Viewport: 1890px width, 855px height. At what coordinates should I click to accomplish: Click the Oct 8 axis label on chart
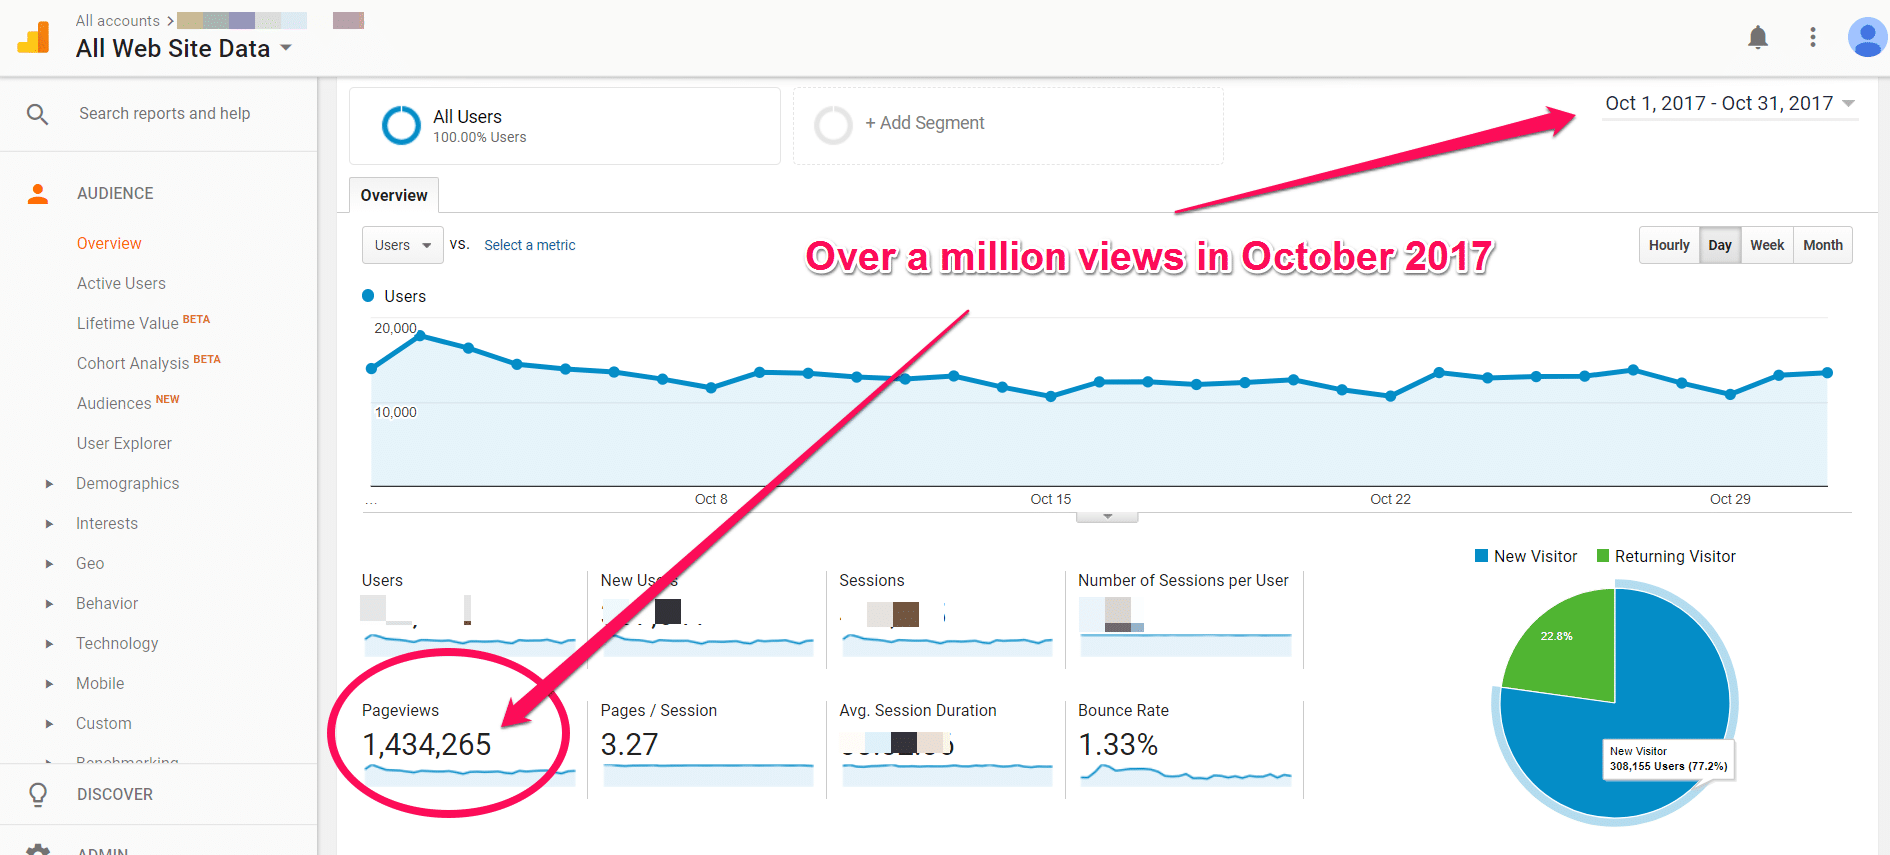click(711, 499)
